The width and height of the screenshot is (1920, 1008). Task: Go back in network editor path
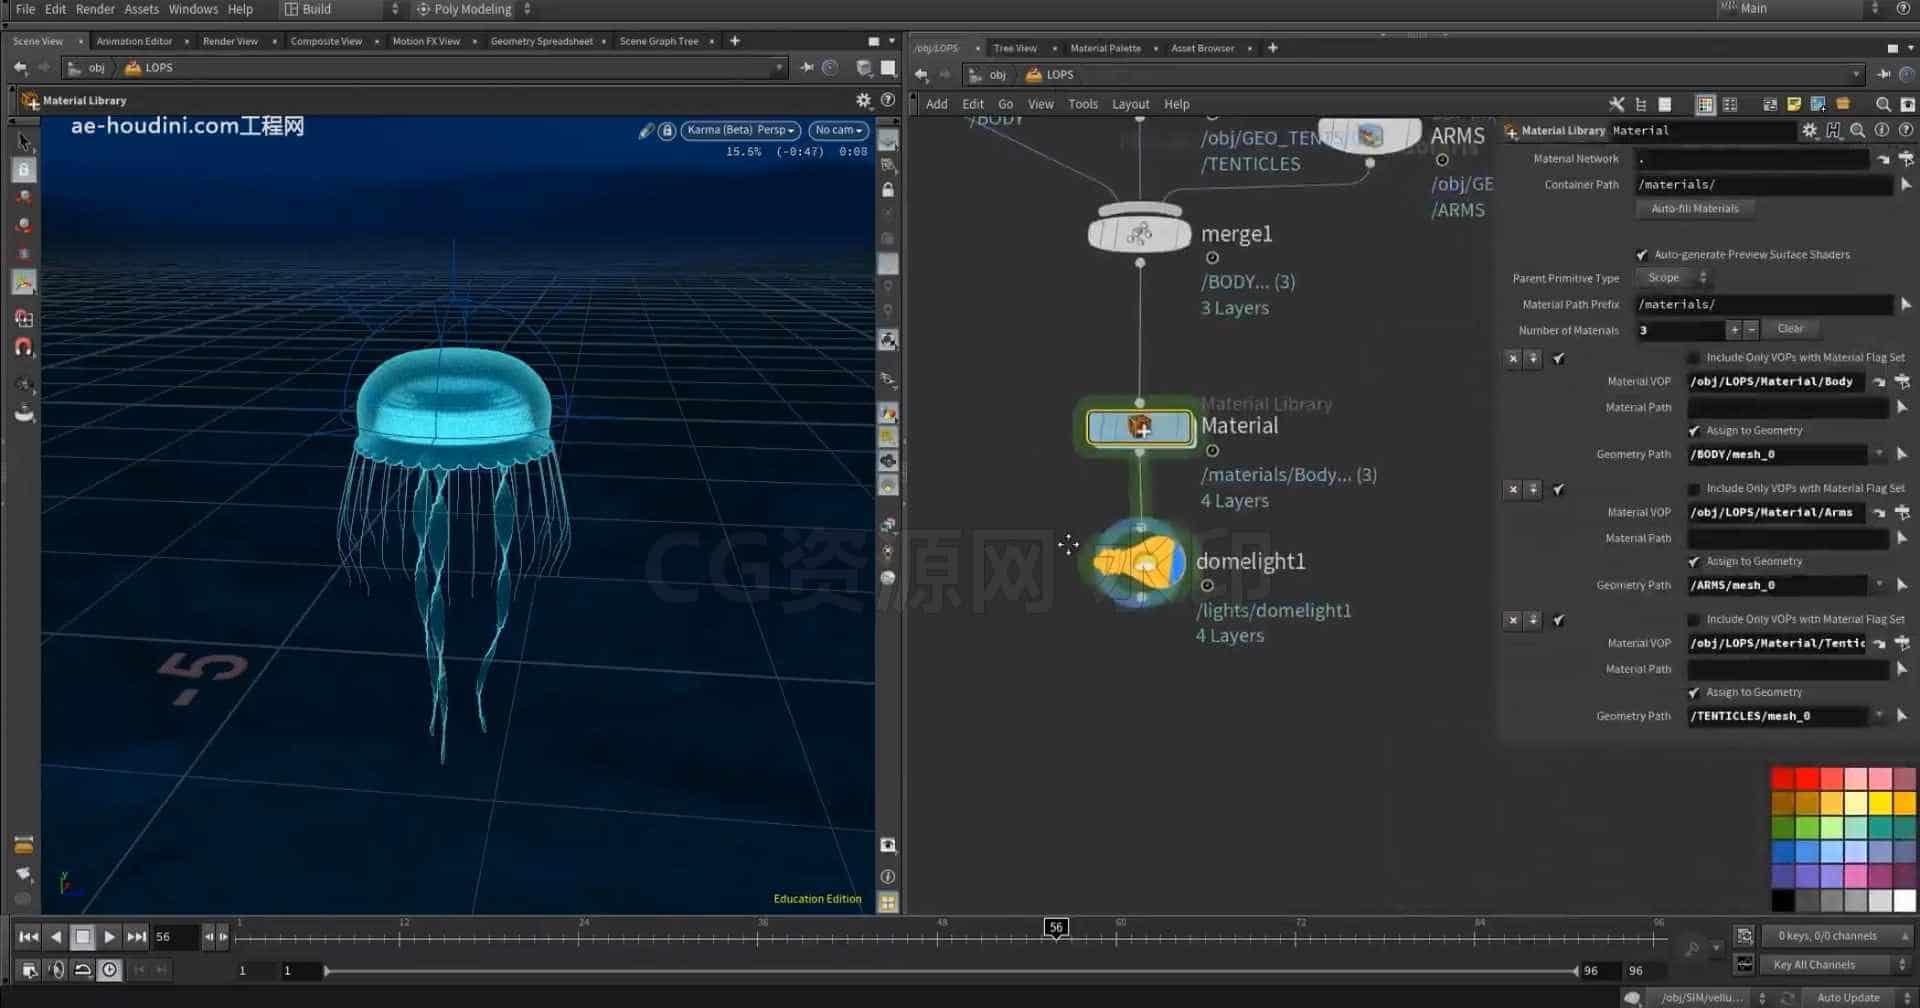(x=921, y=75)
